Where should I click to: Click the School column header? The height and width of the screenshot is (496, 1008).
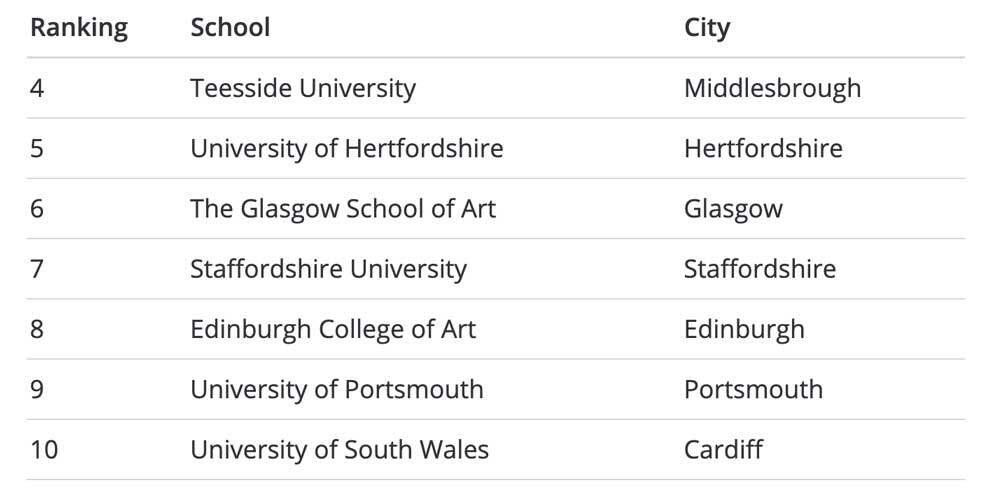coord(230,28)
